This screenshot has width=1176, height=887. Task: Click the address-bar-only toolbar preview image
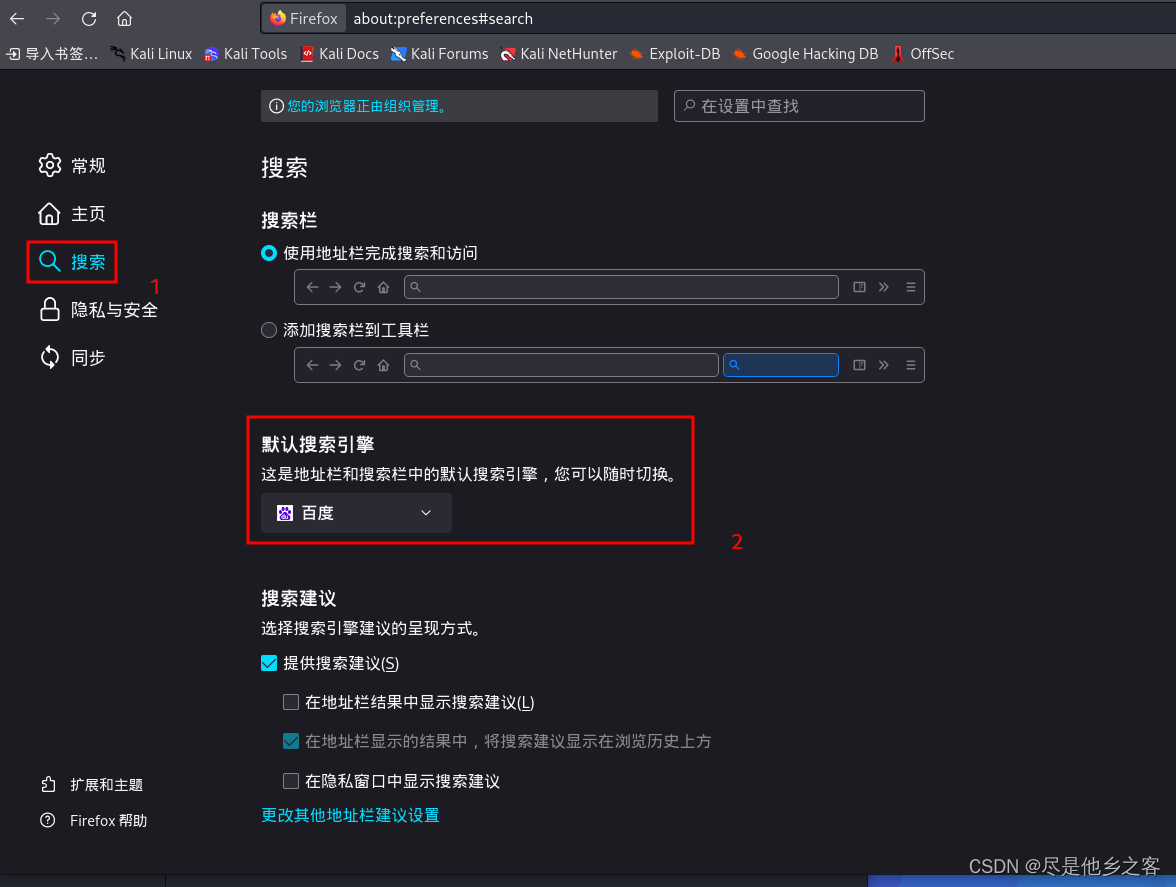point(609,287)
